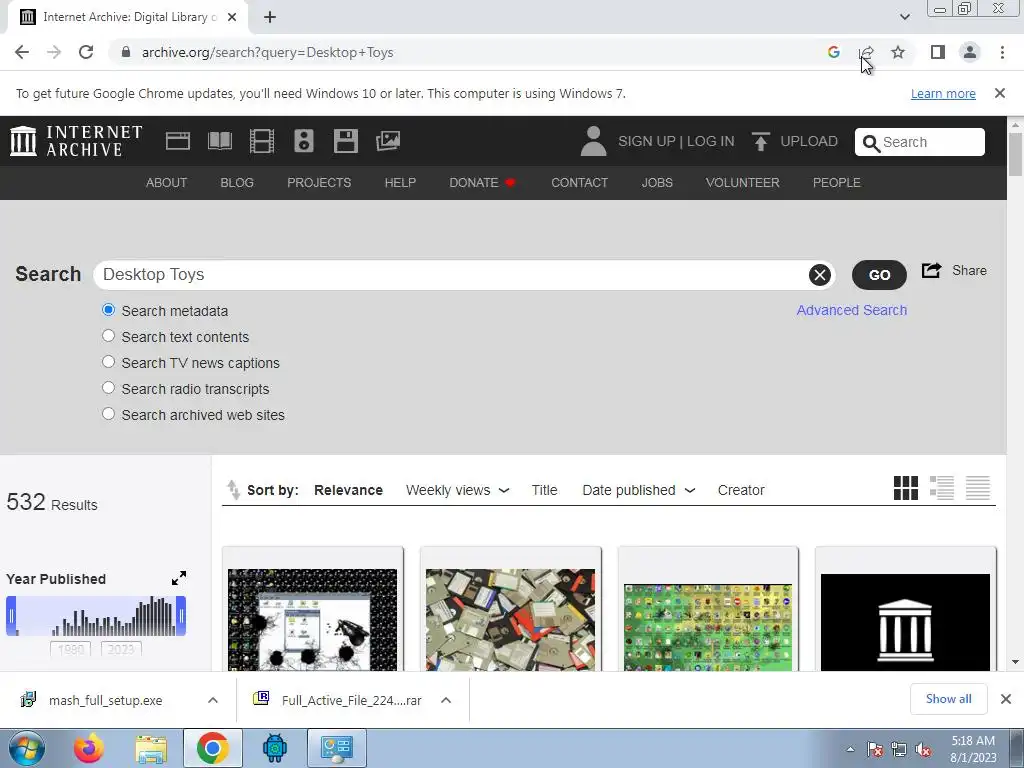Screen dimensions: 1024x768
Task: Click the GO search button
Action: click(879, 275)
